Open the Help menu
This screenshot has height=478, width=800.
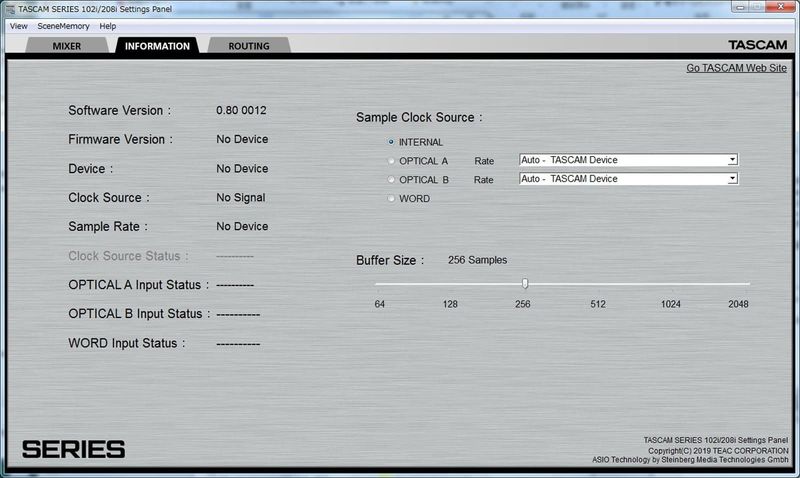[108, 26]
